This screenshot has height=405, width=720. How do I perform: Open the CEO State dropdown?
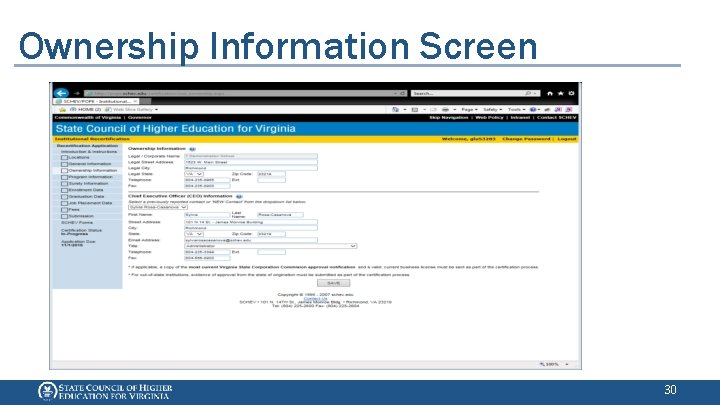click(194, 234)
